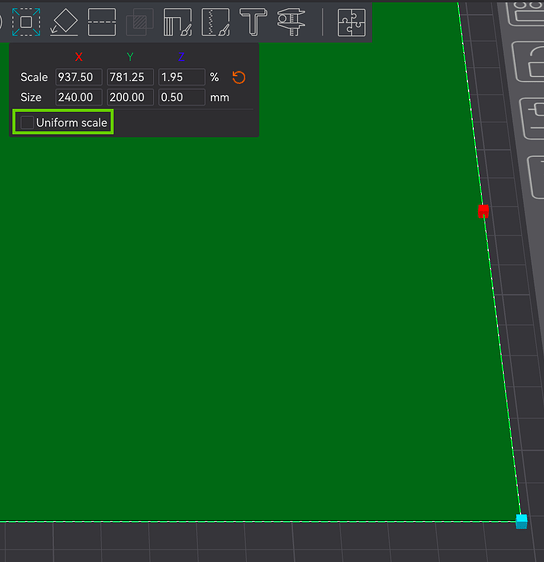Reset scale with the orange arrow
The height and width of the screenshot is (562, 544).
(239, 77)
